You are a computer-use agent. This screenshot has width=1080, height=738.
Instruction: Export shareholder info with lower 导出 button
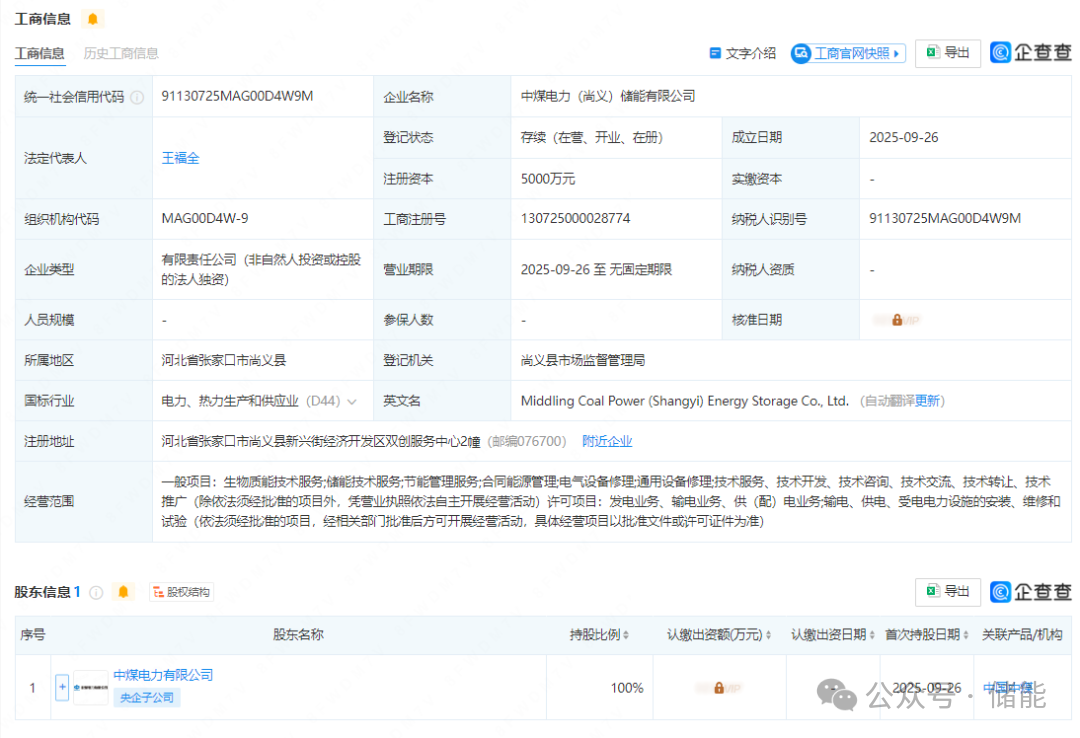click(947, 591)
